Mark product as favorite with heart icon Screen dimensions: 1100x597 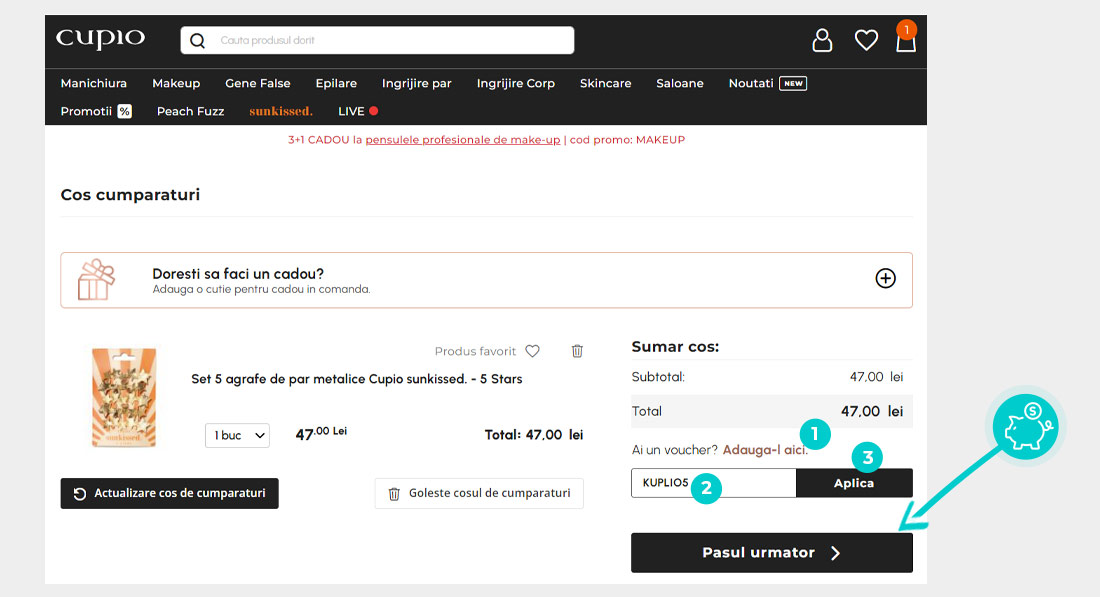(533, 351)
